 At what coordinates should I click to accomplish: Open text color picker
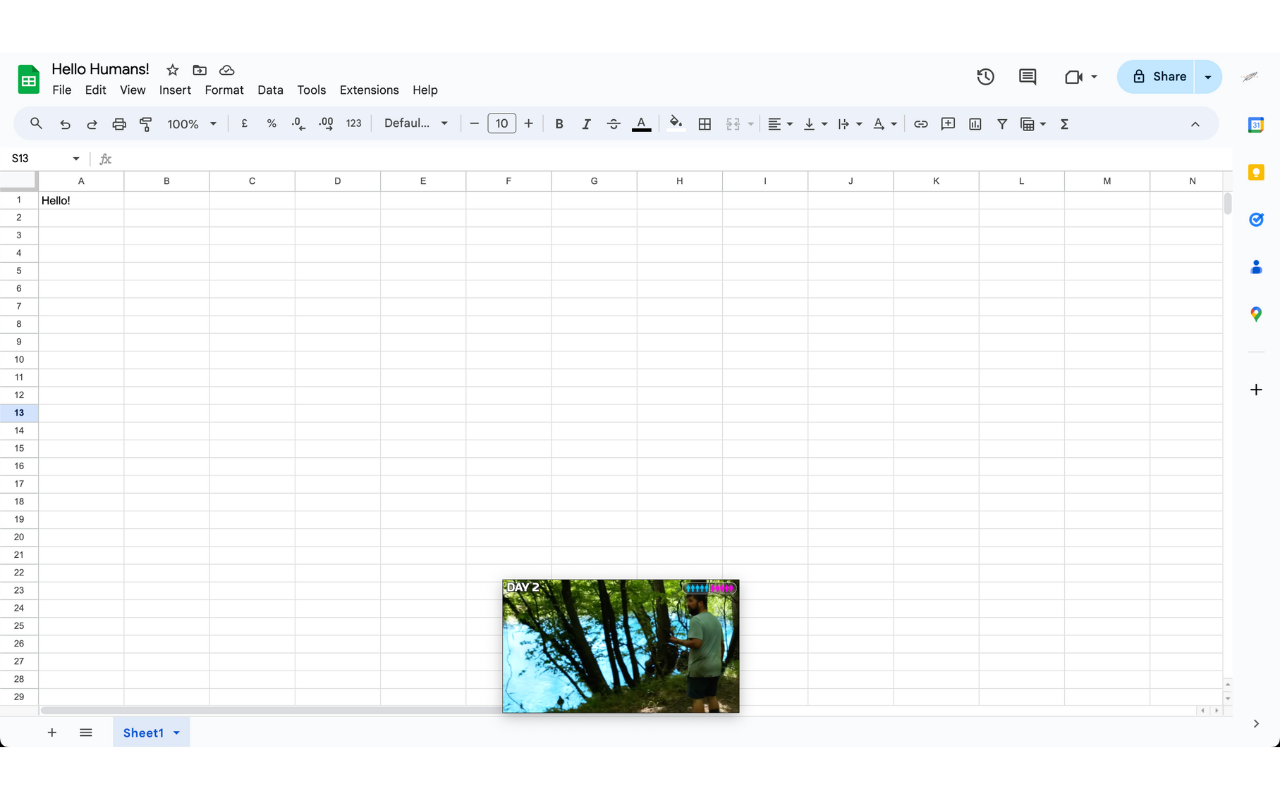(642, 124)
